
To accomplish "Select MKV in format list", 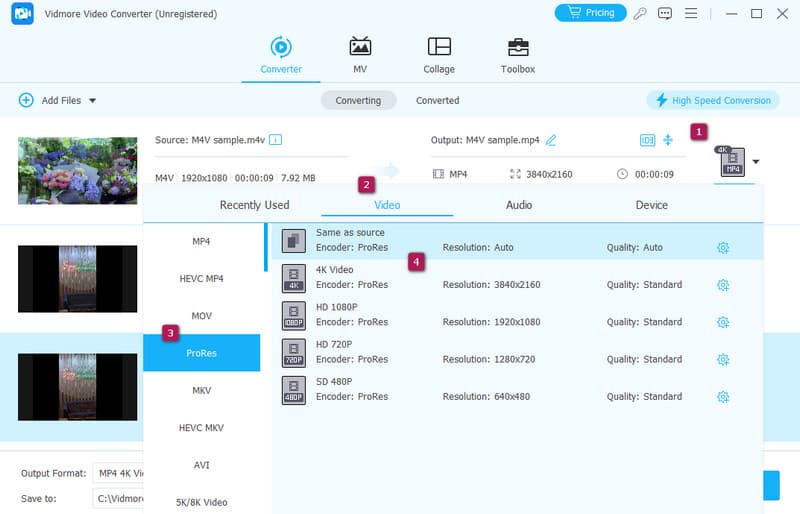I will (x=201, y=390).
